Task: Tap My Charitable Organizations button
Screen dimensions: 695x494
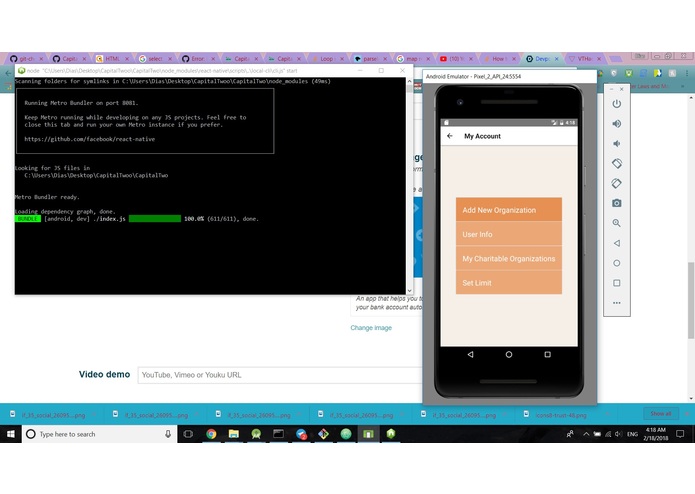Action: (509, 258)
